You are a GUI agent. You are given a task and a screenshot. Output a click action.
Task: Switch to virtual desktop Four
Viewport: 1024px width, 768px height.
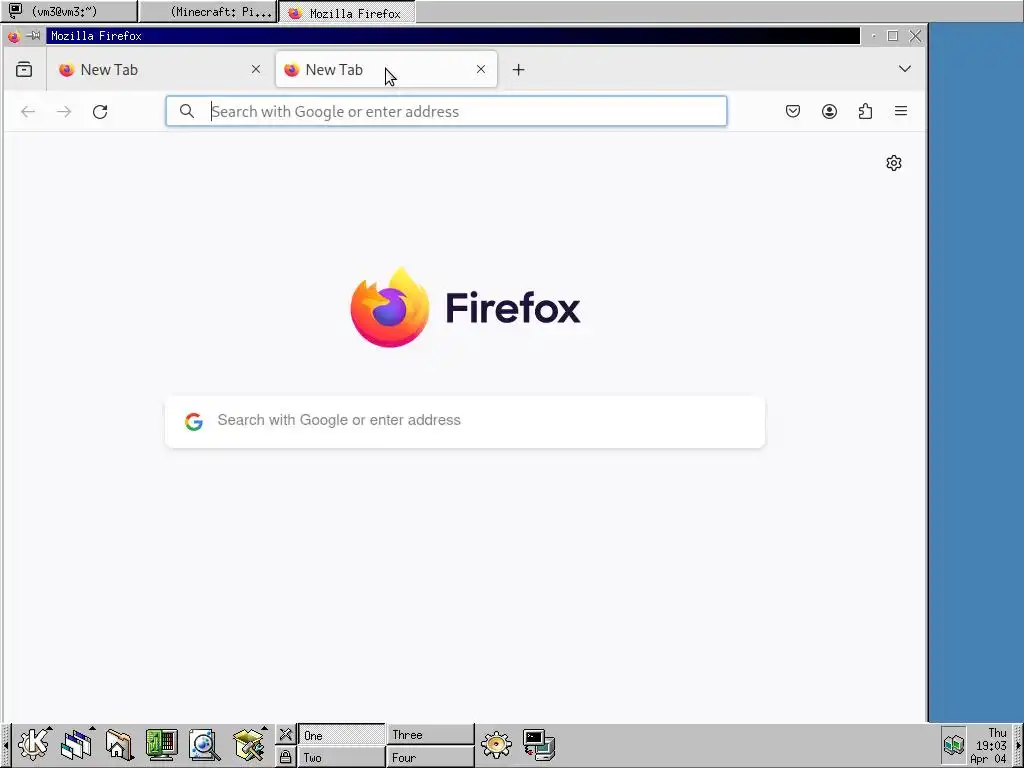(430, 758)
